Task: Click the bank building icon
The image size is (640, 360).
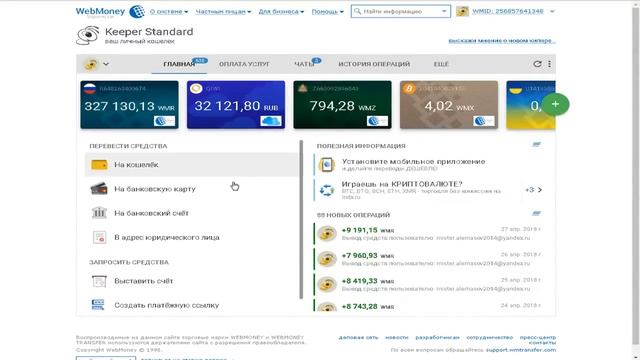Action: click(99, 213)
